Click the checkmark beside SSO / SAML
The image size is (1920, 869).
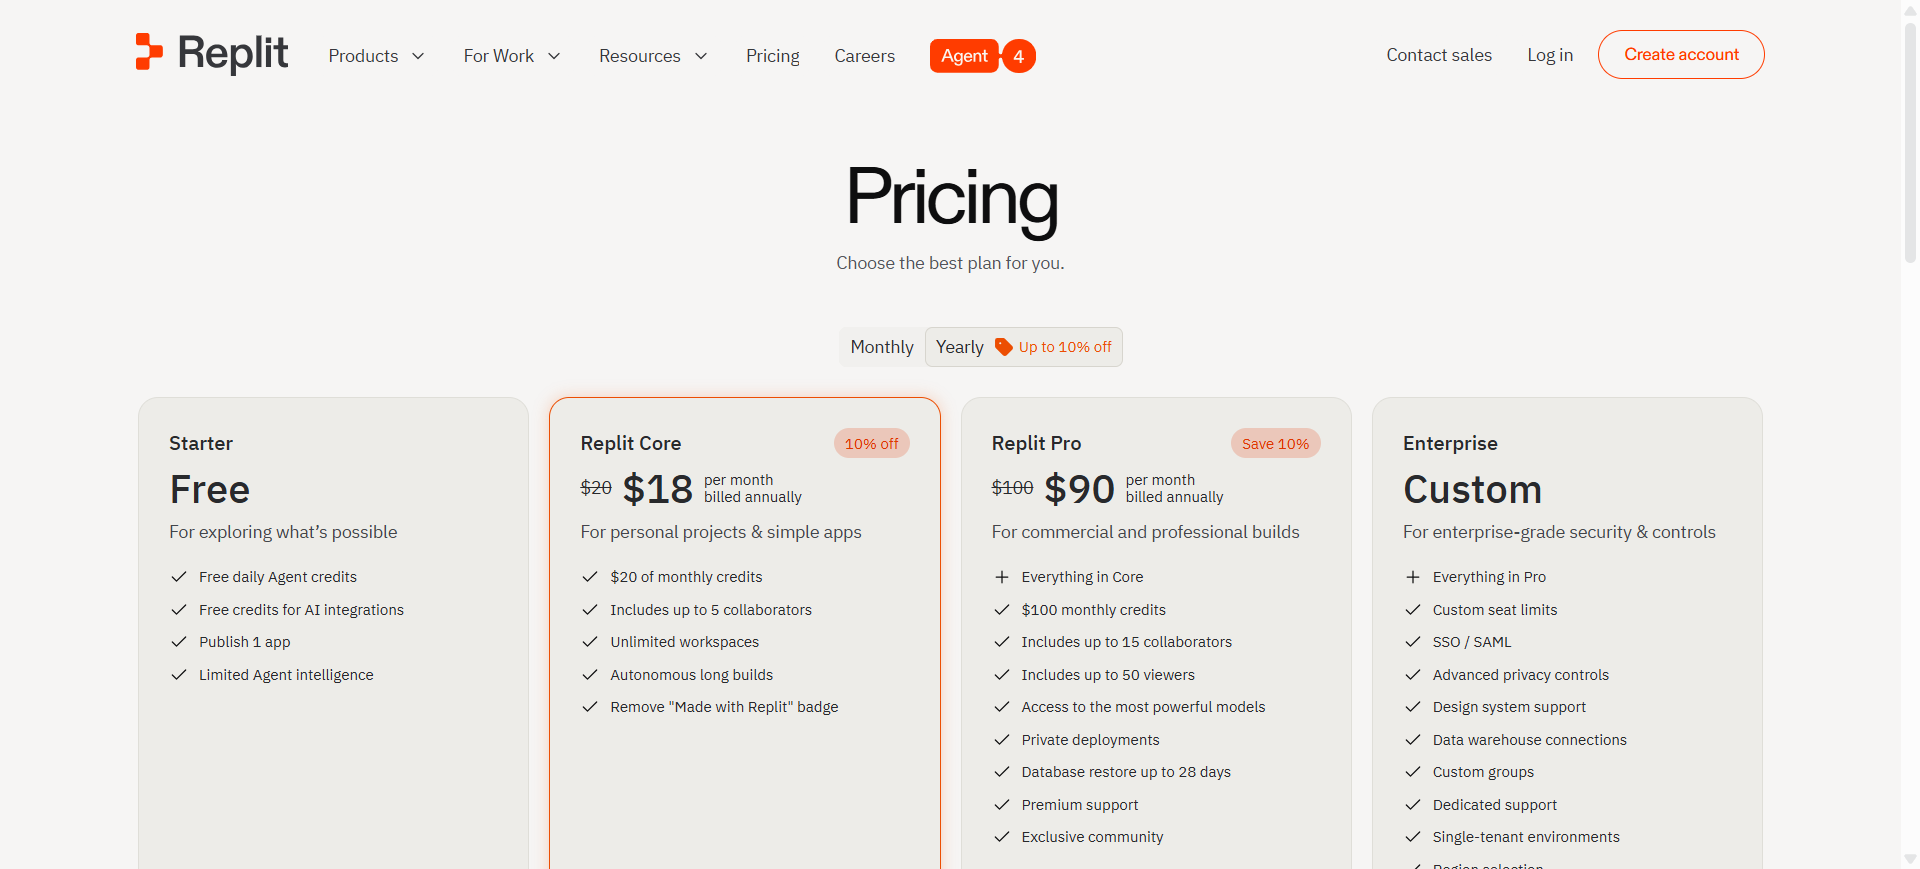[x=1413, y=642]
